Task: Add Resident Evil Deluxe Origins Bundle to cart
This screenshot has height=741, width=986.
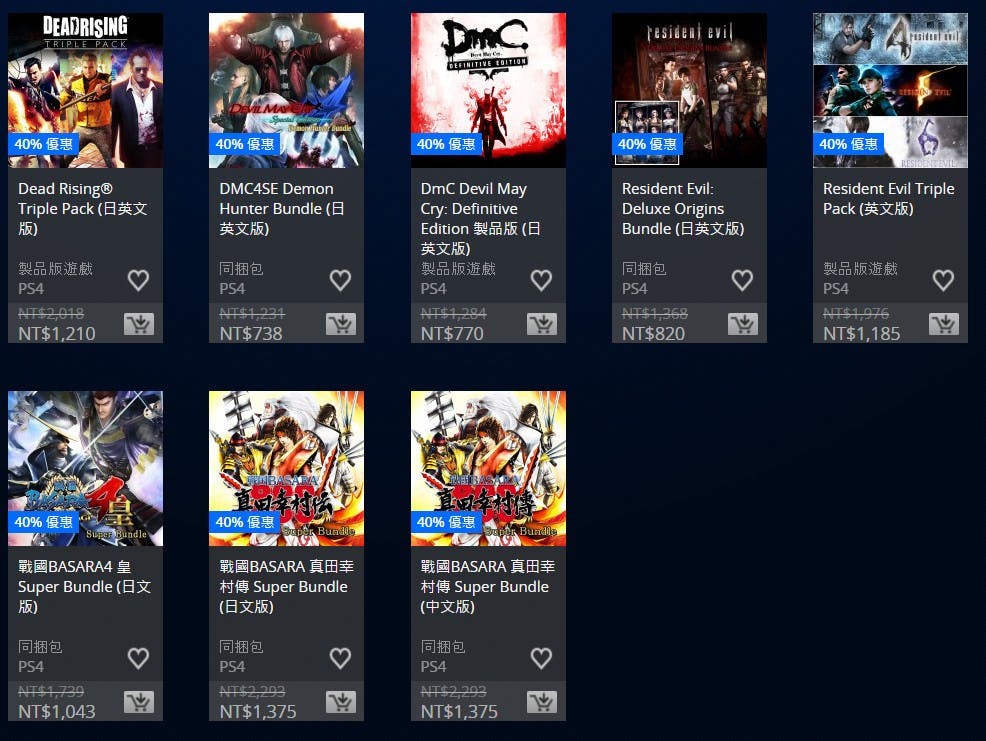Action: pyautogui.click(x=743, y=324)
